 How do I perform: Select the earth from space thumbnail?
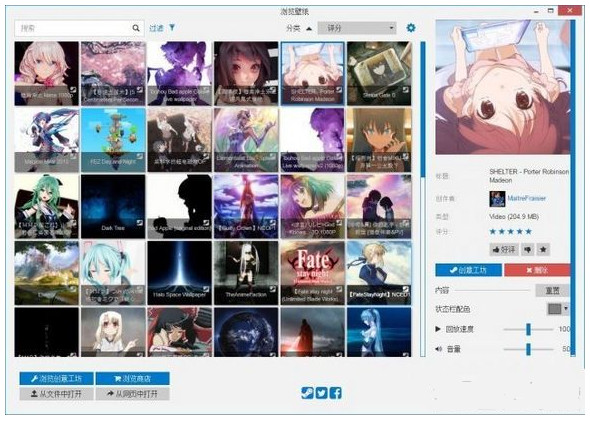(246, 332)
